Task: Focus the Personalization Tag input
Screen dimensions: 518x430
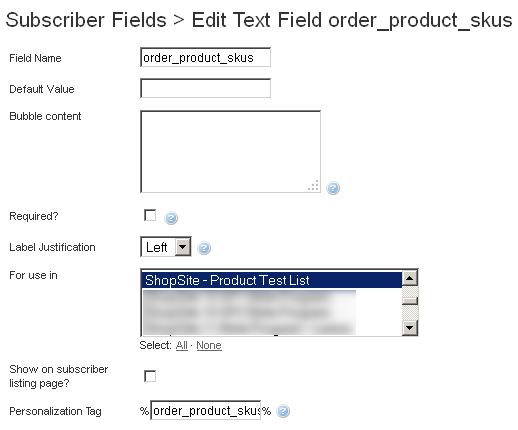Action: [206, 410]
